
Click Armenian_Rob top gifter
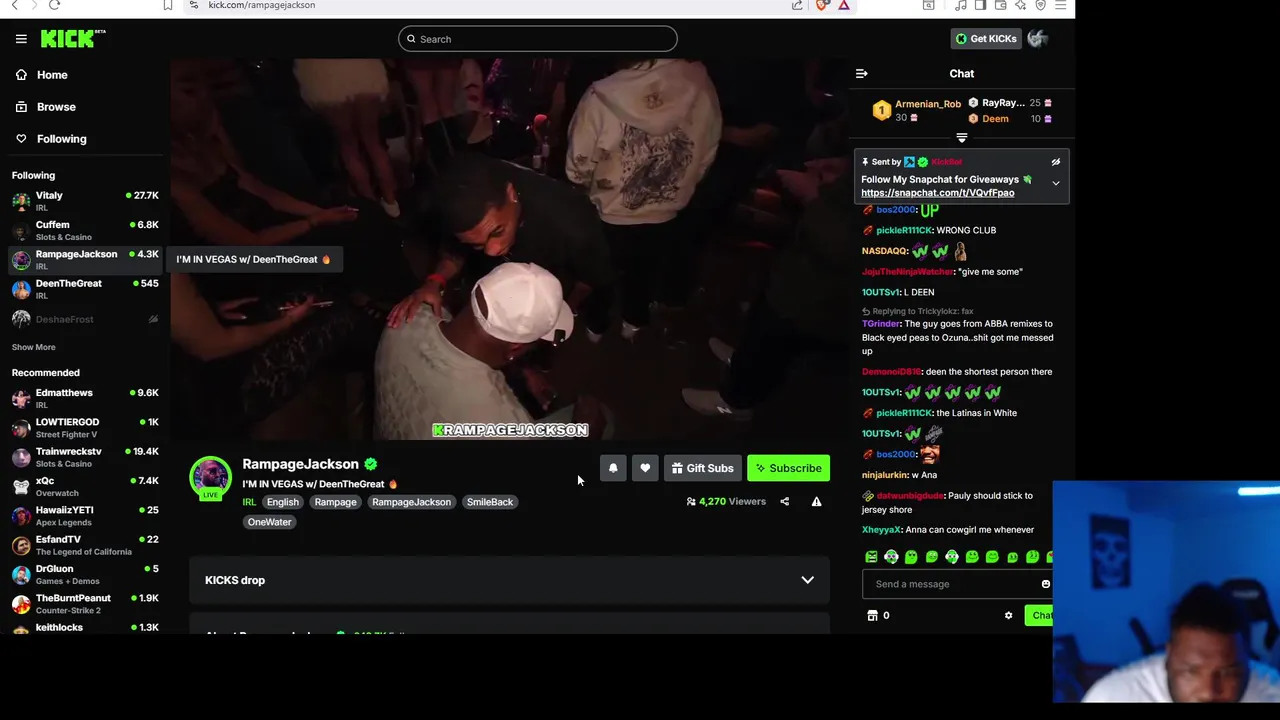click(927, 104)
